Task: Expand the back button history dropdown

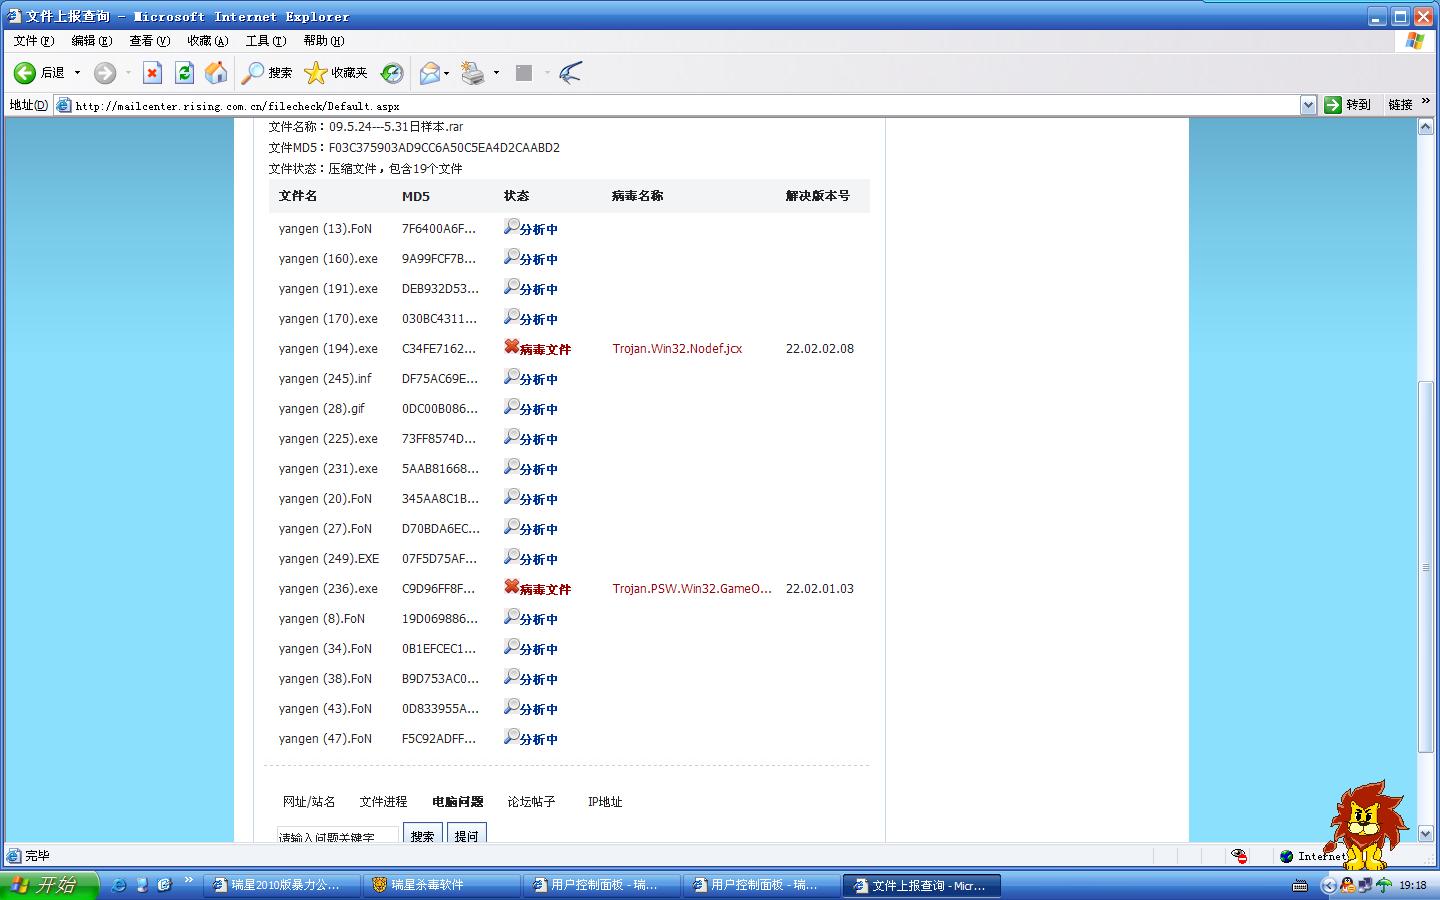Action: (x=77, y=73)
